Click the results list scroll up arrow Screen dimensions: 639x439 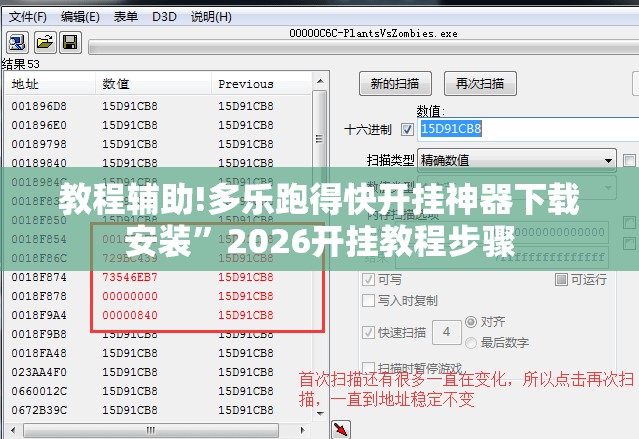(320, 81)
